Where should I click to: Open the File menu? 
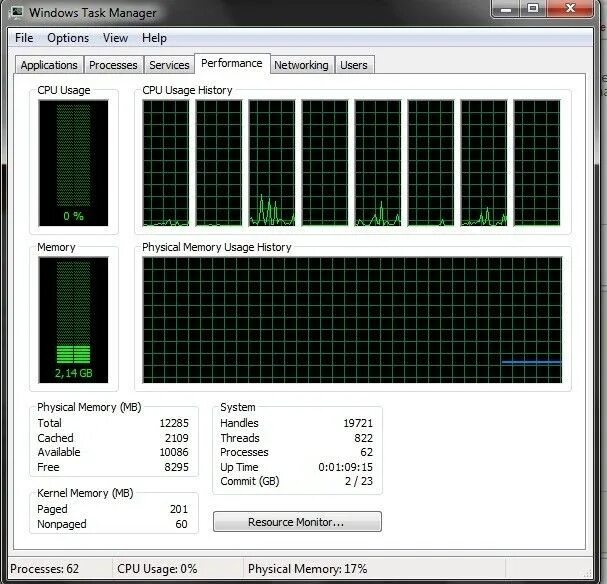[24, 38]
